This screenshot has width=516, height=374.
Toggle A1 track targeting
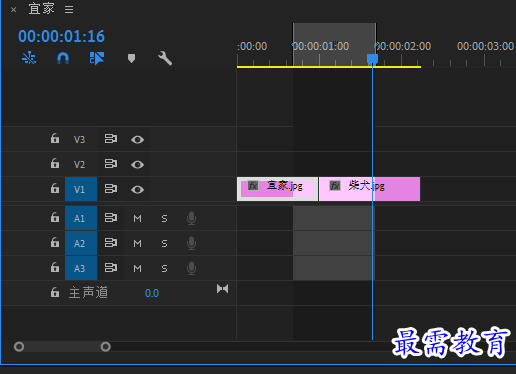(x=81, y=218)
